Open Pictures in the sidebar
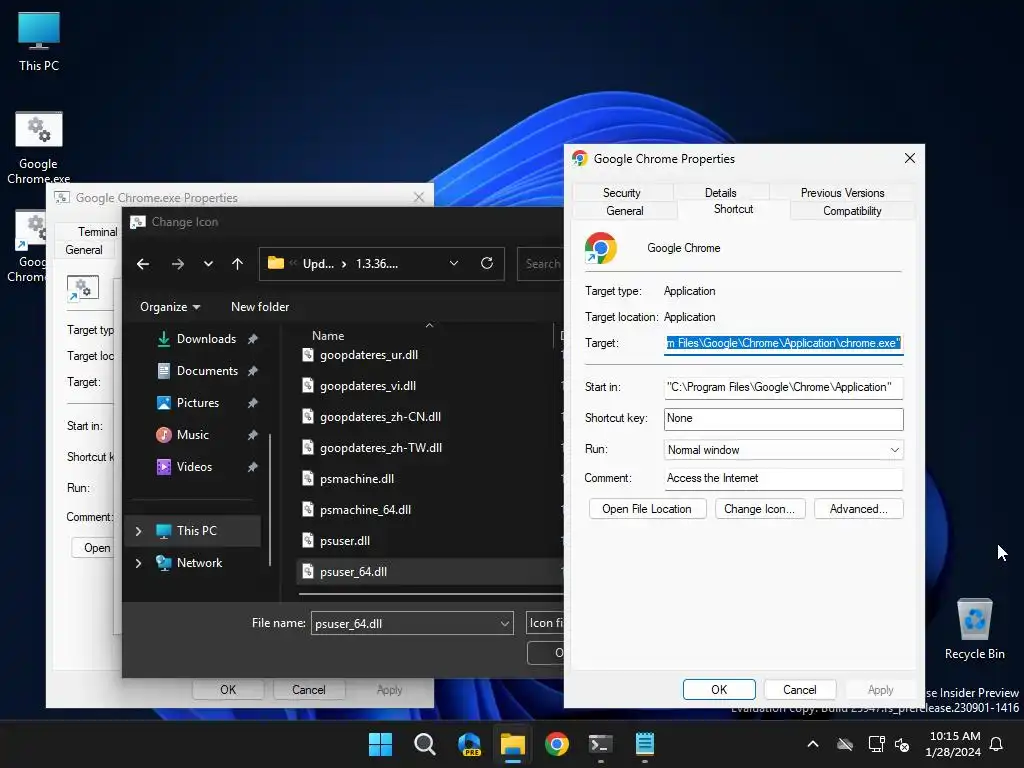The image size is (1024, 768). coord(197,403)
